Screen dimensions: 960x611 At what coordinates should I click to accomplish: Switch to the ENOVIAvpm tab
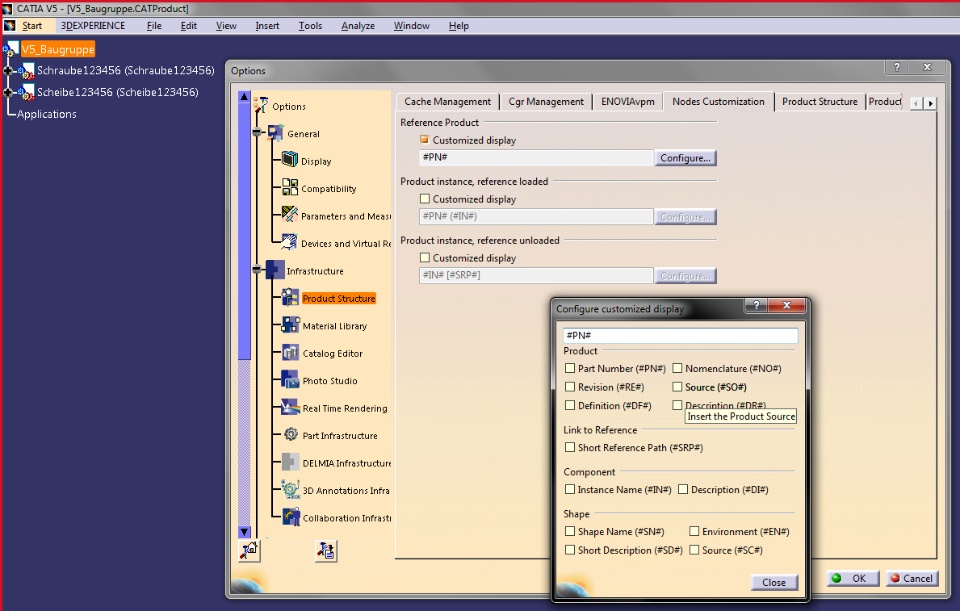(x=628, y=102)
